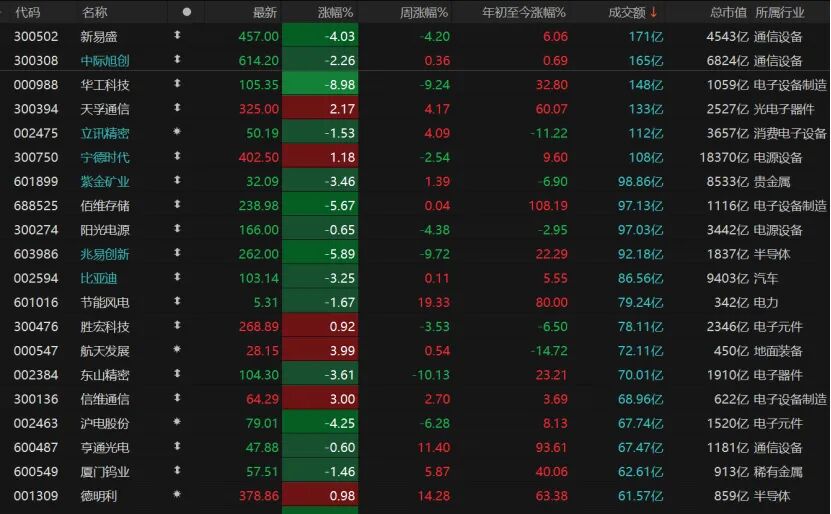Click the marker icon in the 比亚迪 row
The height and width of the screenshot is (514, 831).
click(178, 277)
